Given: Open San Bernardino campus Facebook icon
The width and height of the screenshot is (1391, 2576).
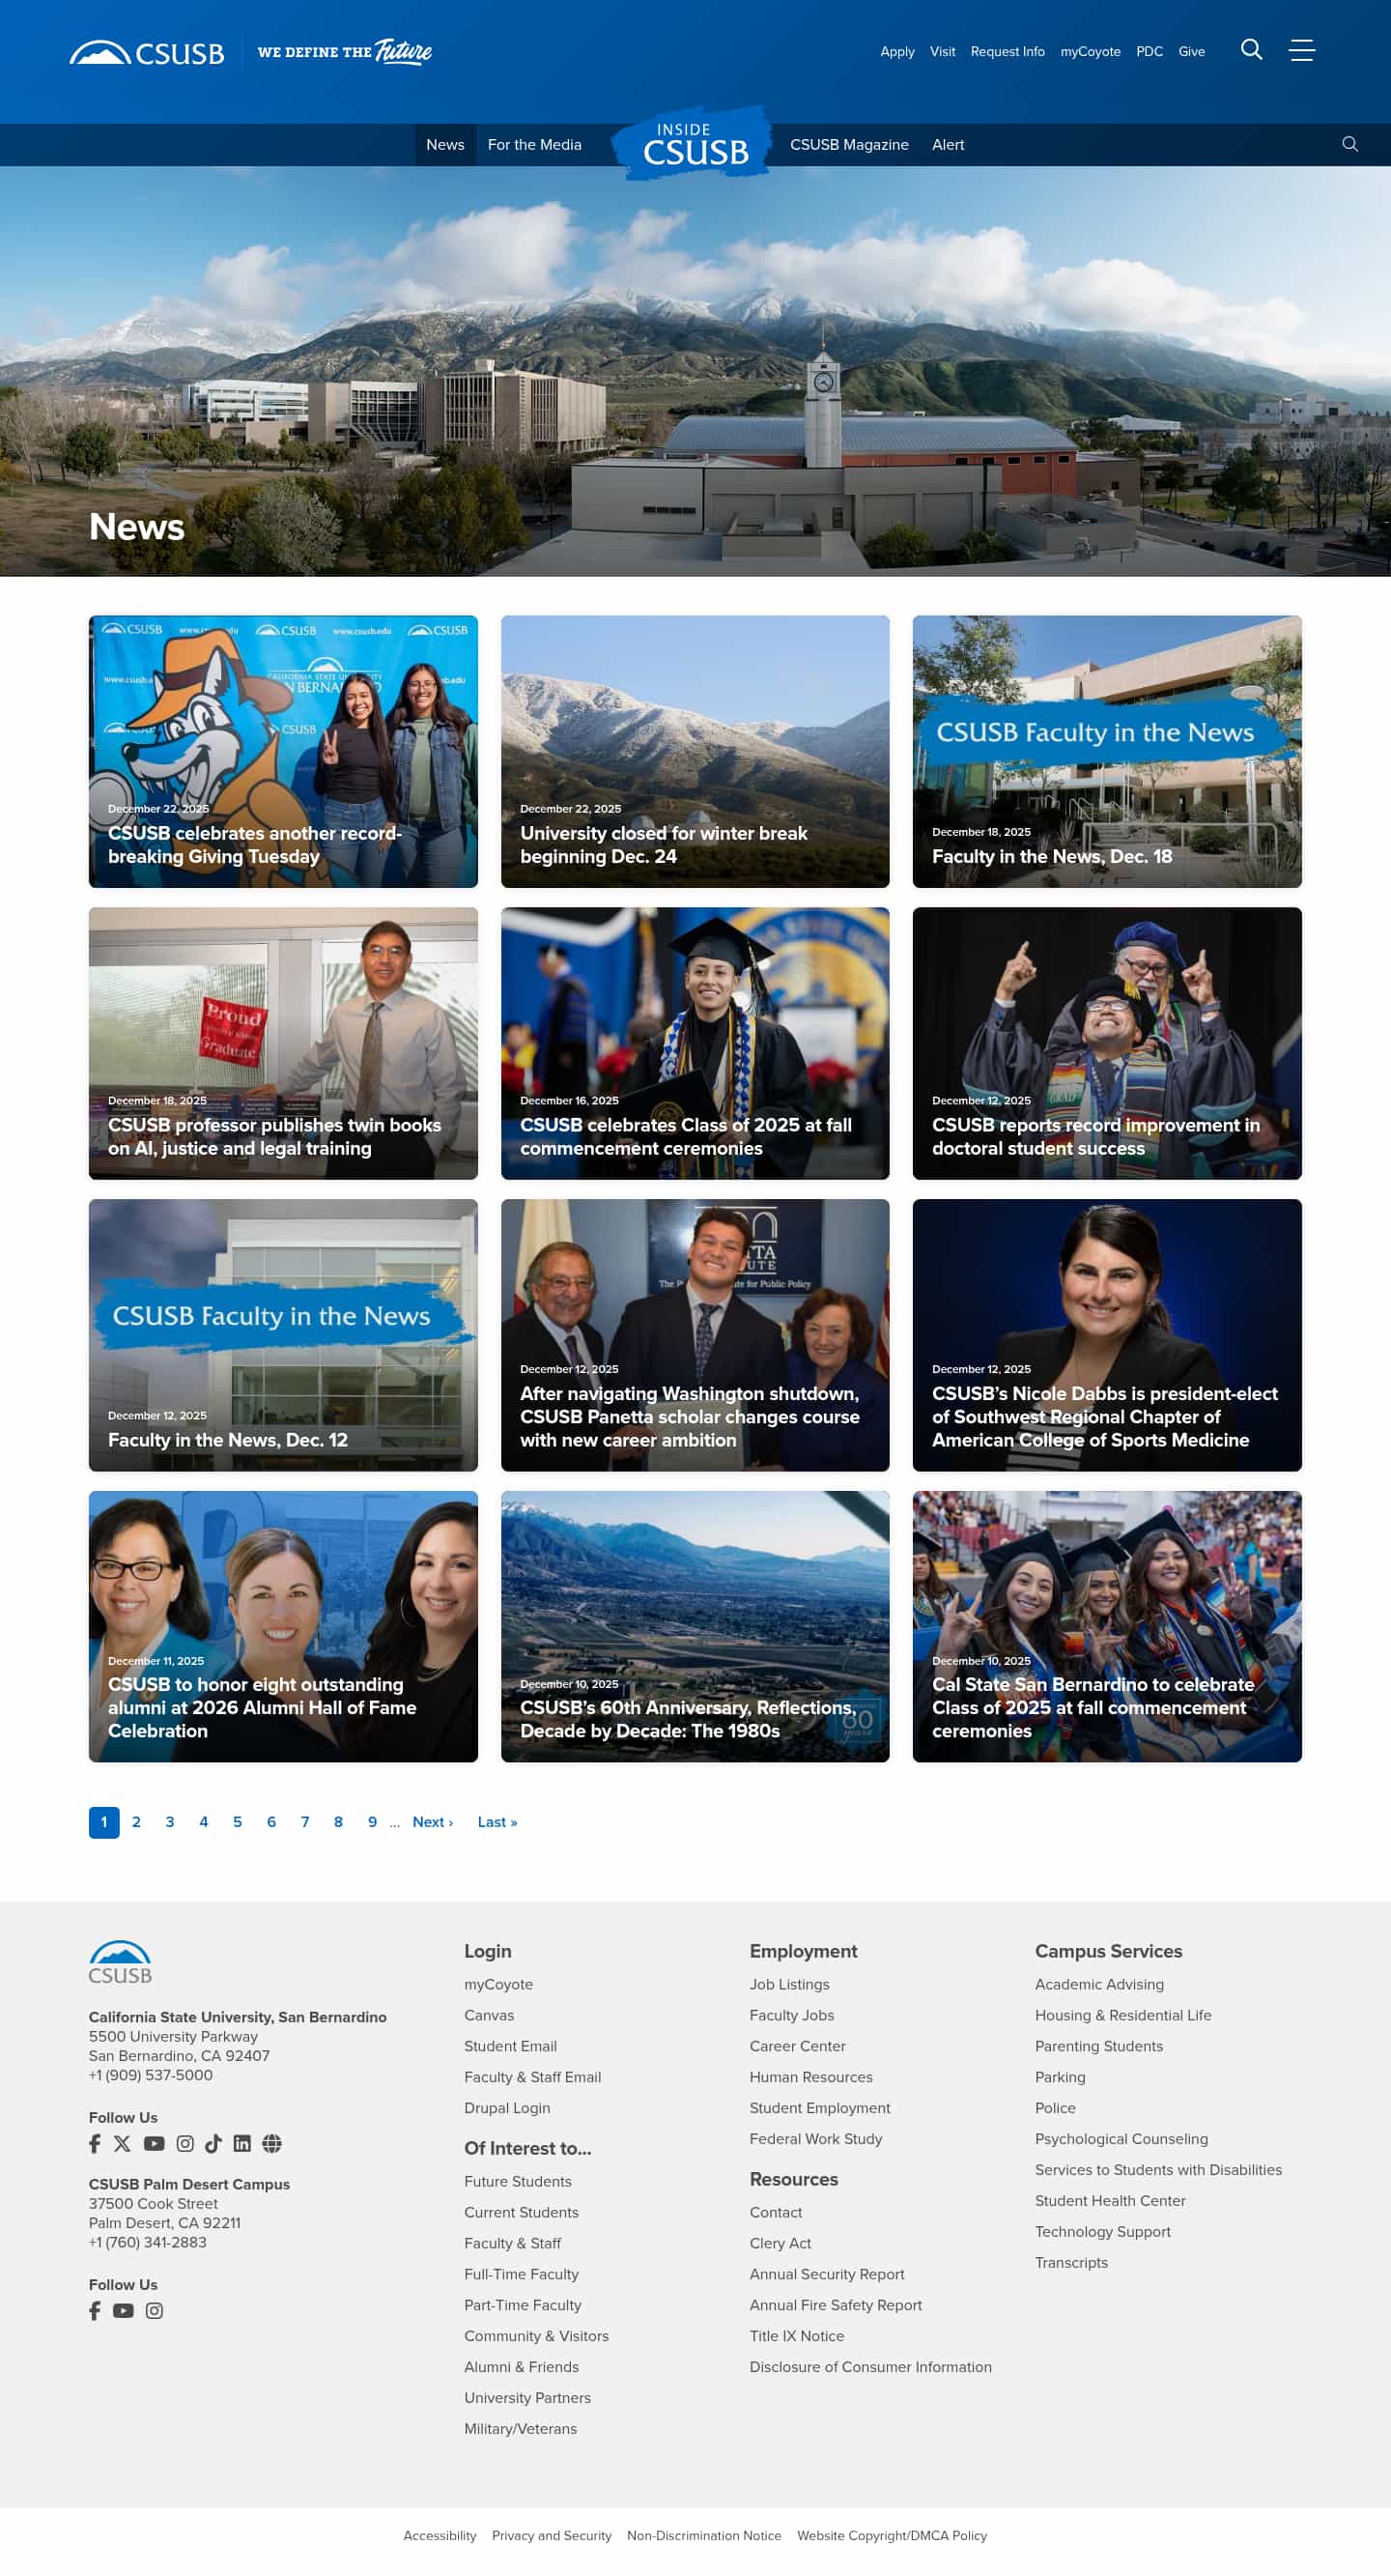Looking at the screenshot, I should point(95,2143).
